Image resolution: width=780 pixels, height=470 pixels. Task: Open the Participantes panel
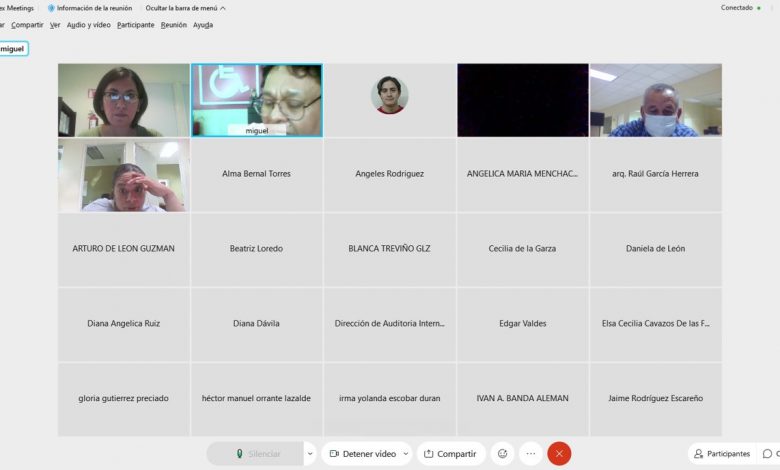coord(722,454)
